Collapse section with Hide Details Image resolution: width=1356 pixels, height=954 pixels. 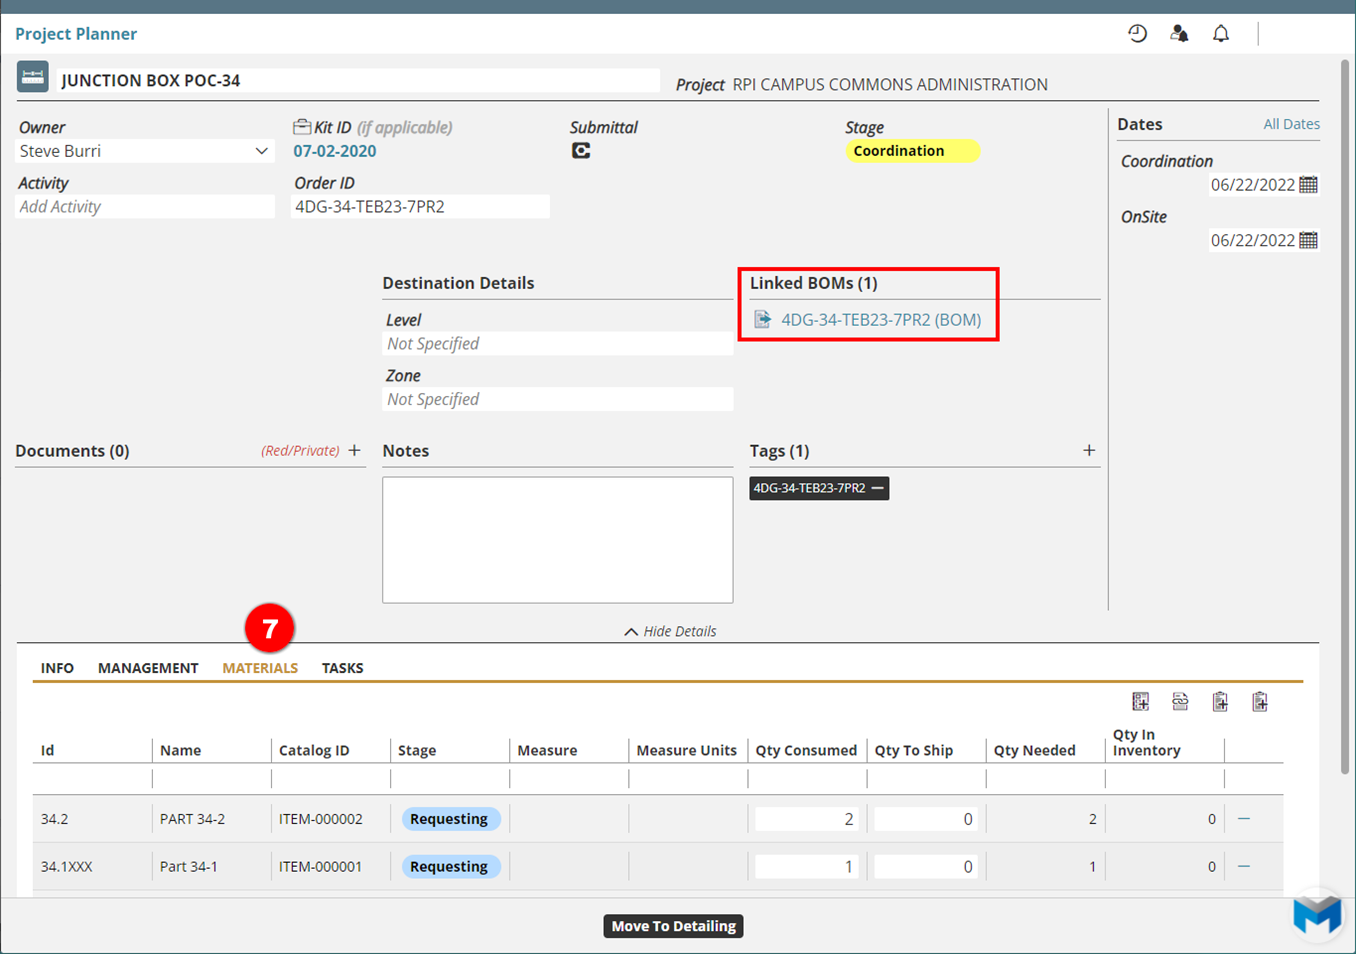click(670, 631)
